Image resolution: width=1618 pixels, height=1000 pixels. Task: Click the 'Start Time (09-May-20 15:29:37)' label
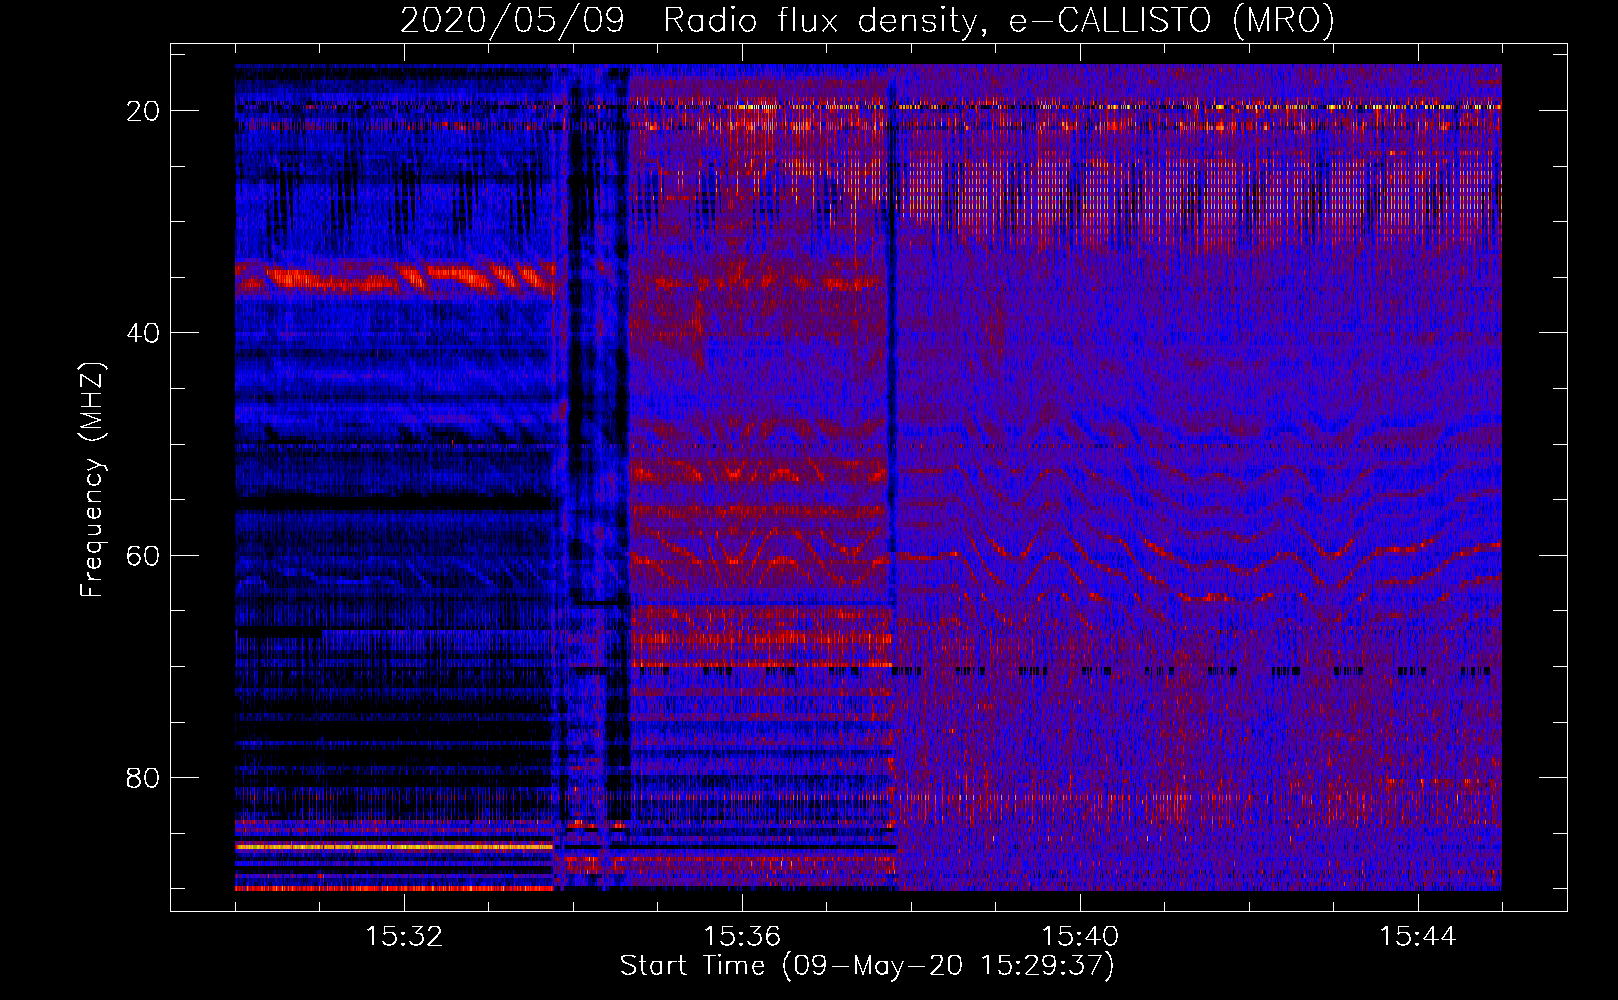click(x=867, y=966)
